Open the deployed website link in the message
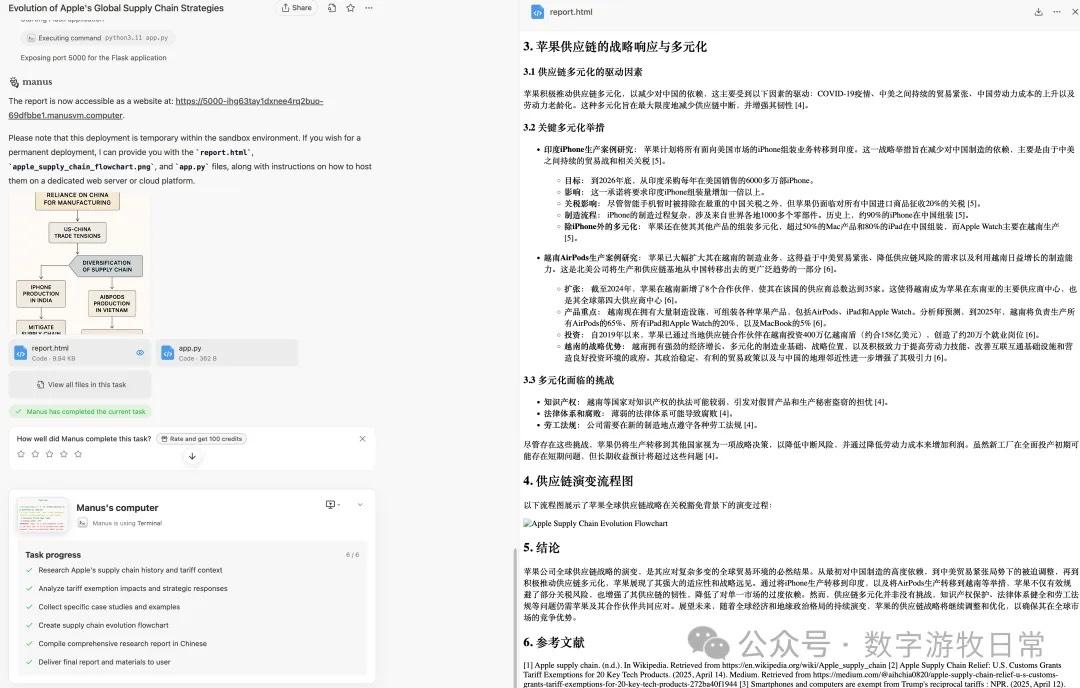The width and height of the screenshot is (1080, 688). click(x=250, y=101)
